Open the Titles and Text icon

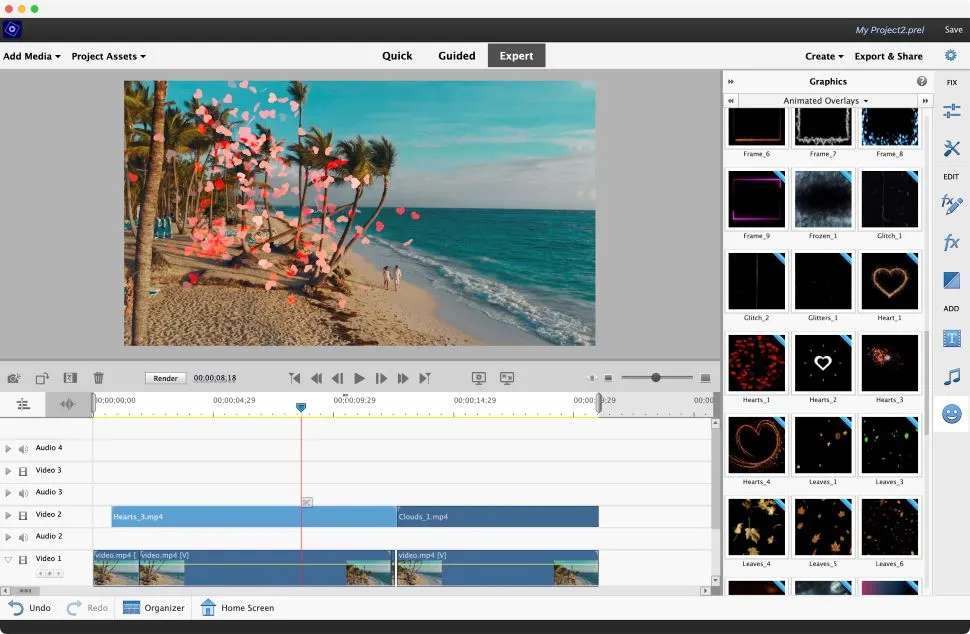coord(951,339)
